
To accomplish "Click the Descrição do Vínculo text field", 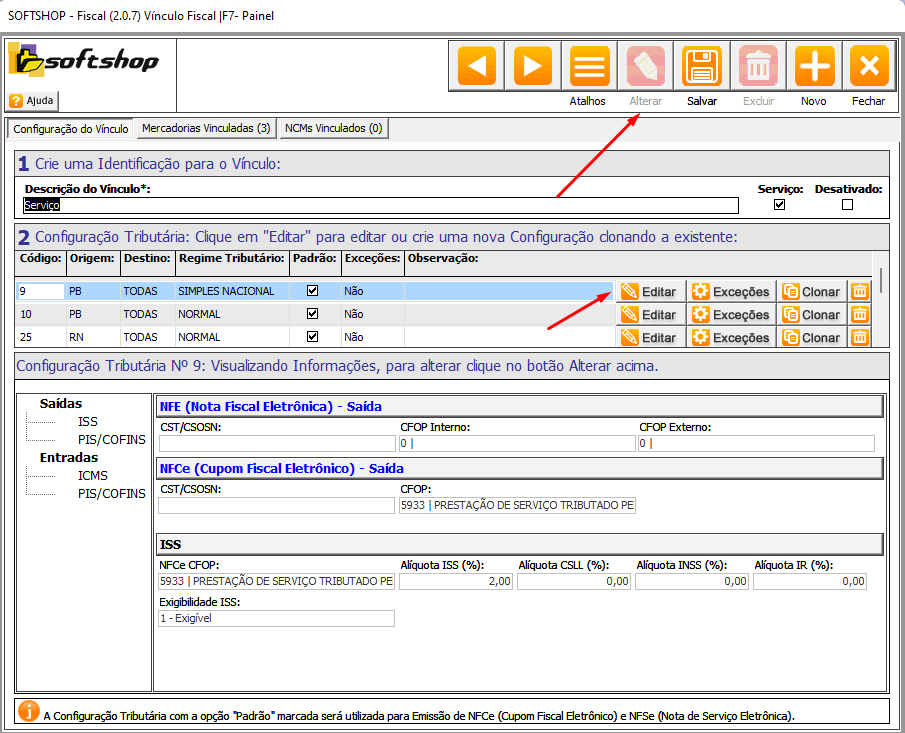I will point(380,205).
